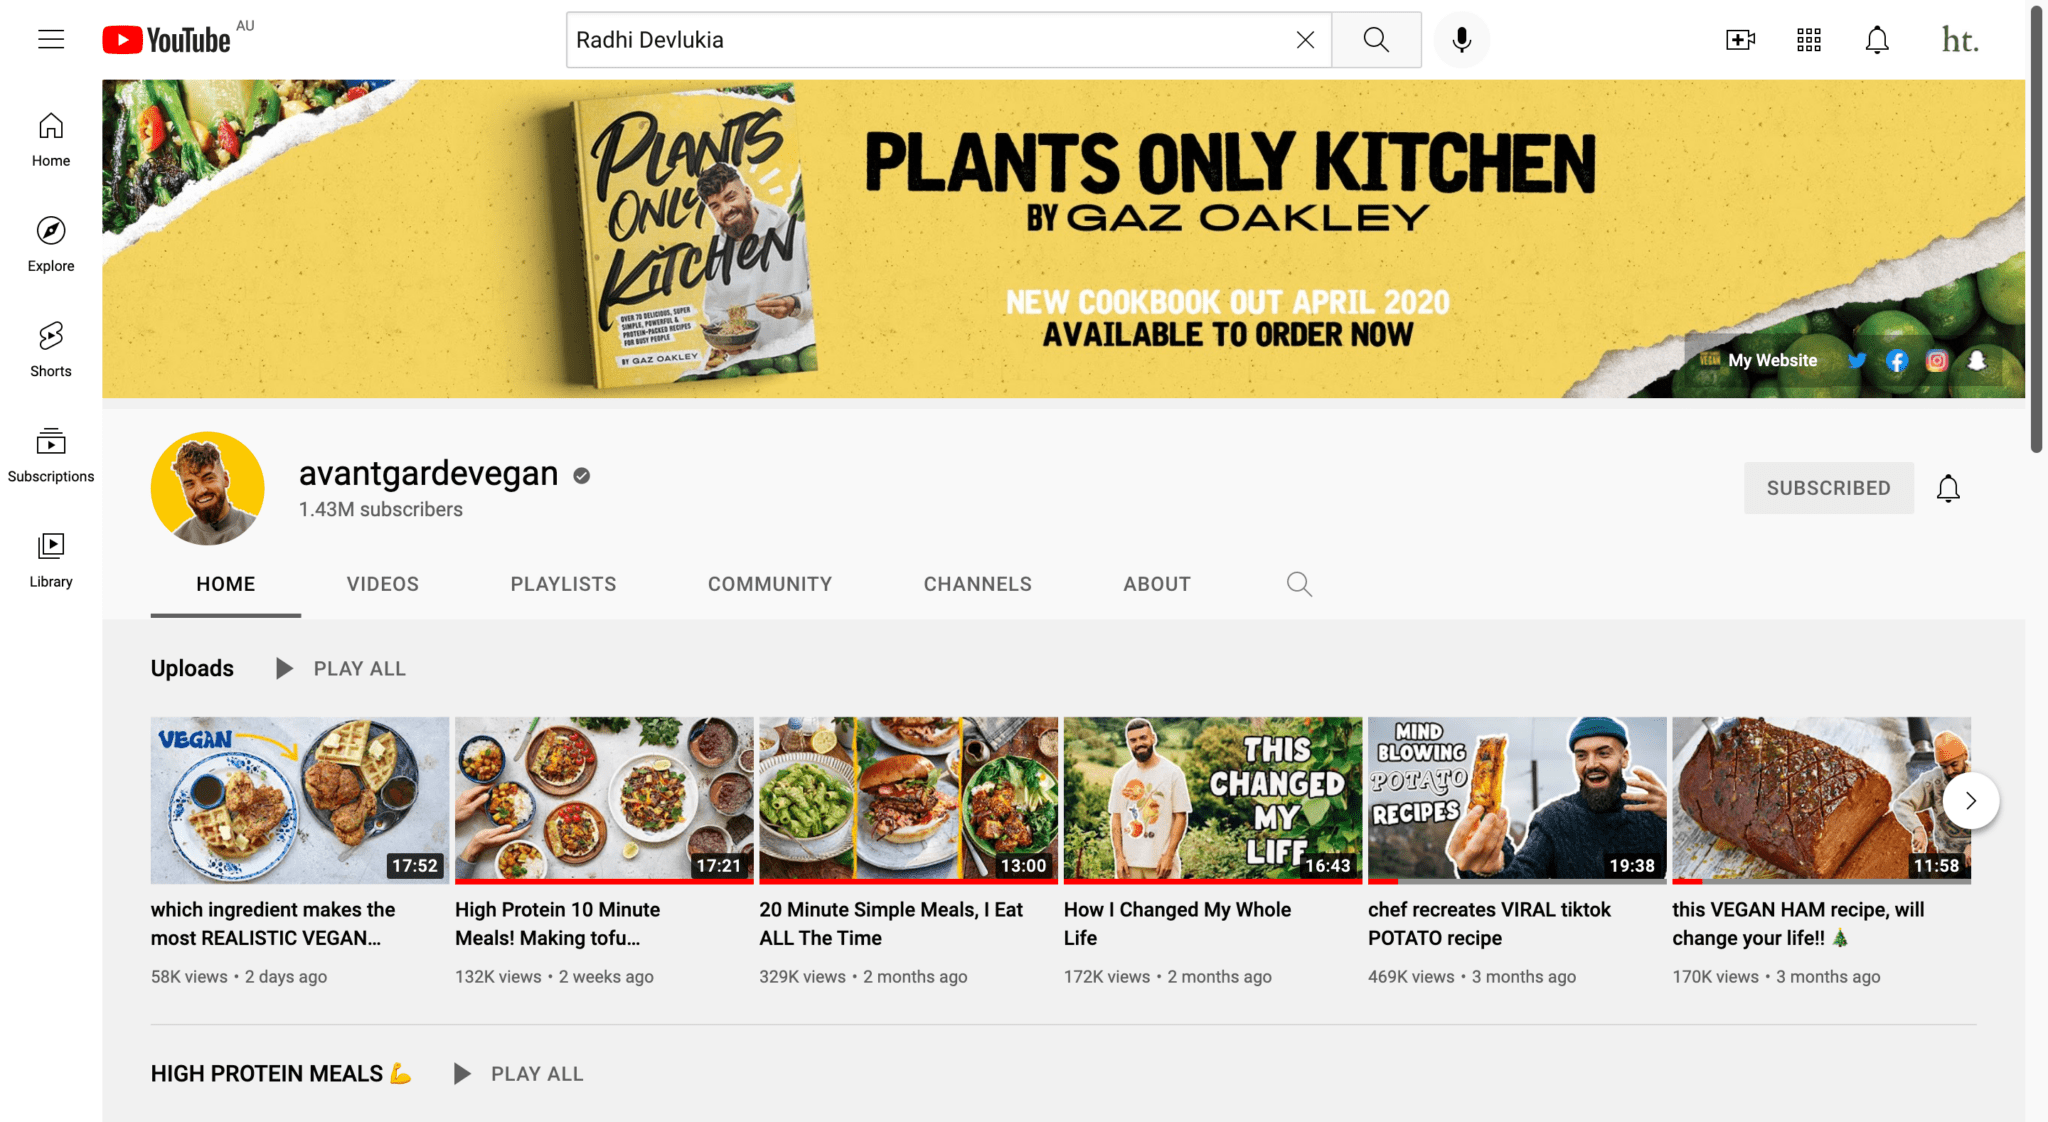Viewport: 2048px width, 1122px height.
Task: Click the avantgardevegan channel avatar
Action: tap(208, 488)
